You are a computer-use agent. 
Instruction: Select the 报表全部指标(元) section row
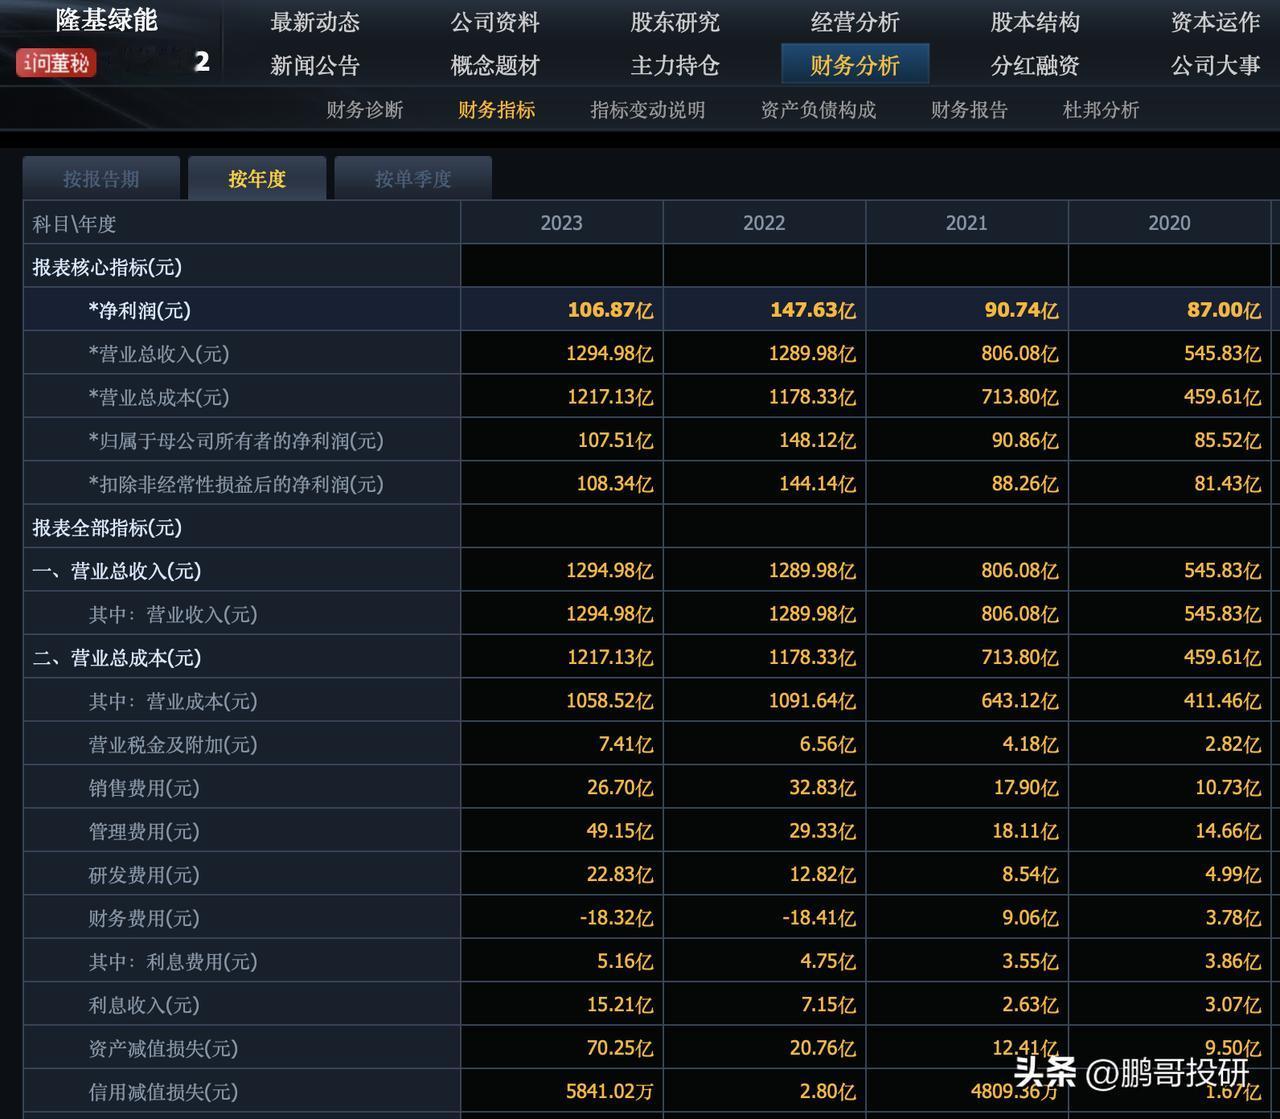point(107,528)
